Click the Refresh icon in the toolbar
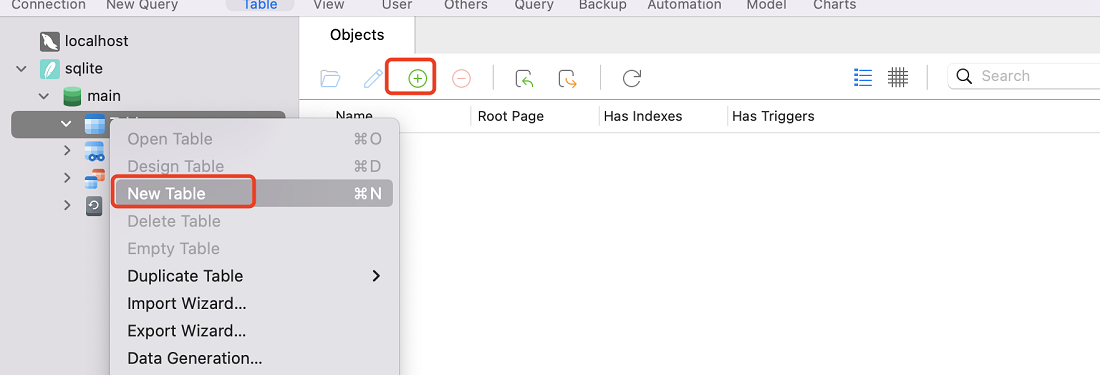The image size is (1100, 375). (631, 79)
